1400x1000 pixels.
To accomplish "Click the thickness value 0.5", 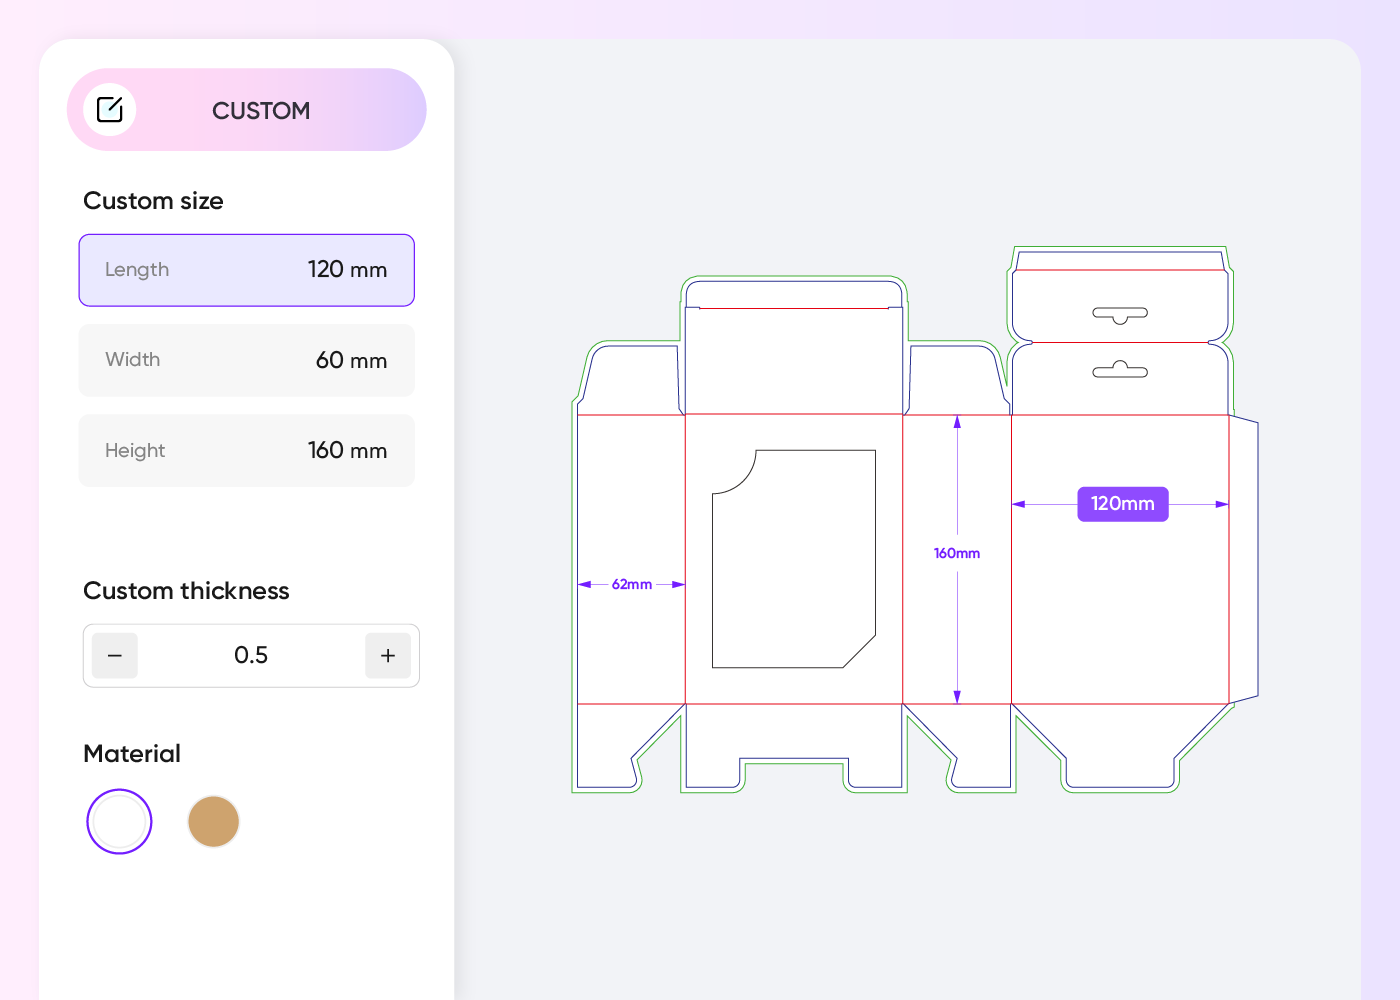I will pos(251,656).
